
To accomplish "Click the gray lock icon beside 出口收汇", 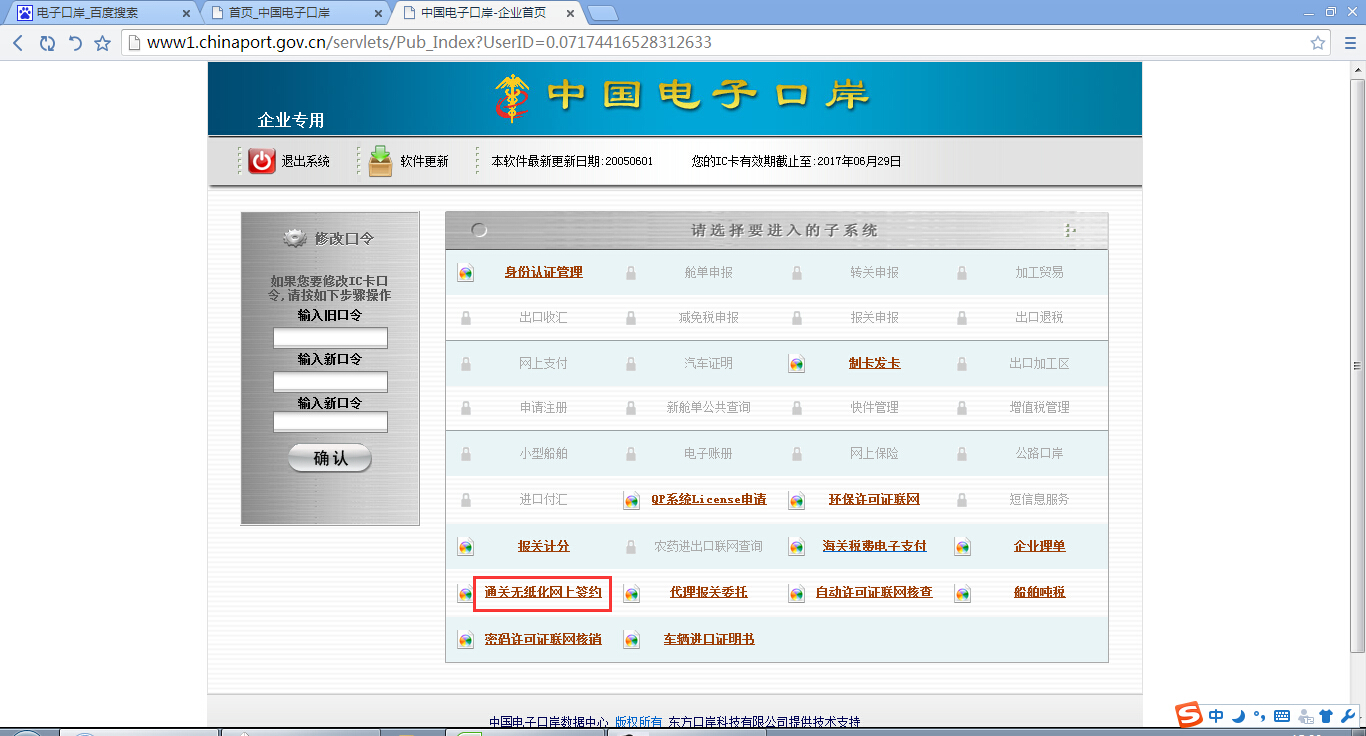I will pos(465,318).
